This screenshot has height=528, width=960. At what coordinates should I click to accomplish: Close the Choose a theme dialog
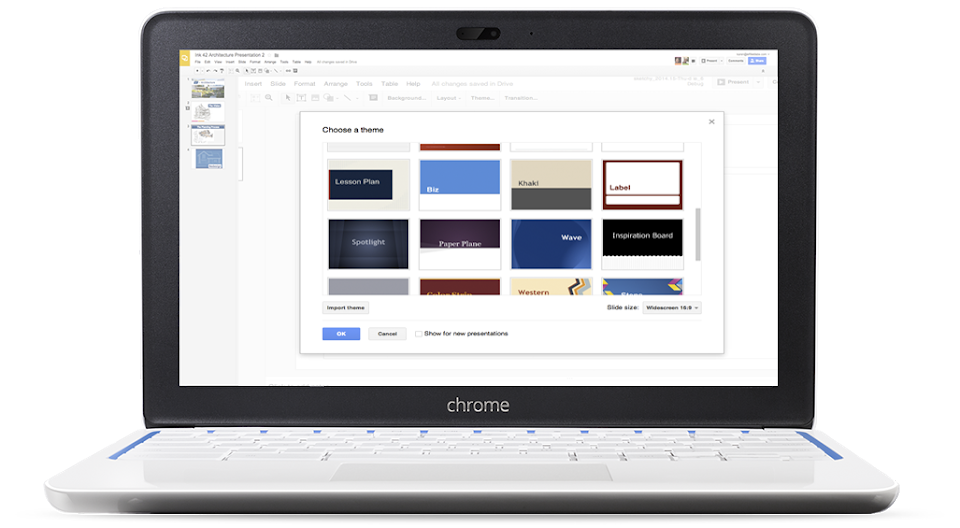point(711,122)
